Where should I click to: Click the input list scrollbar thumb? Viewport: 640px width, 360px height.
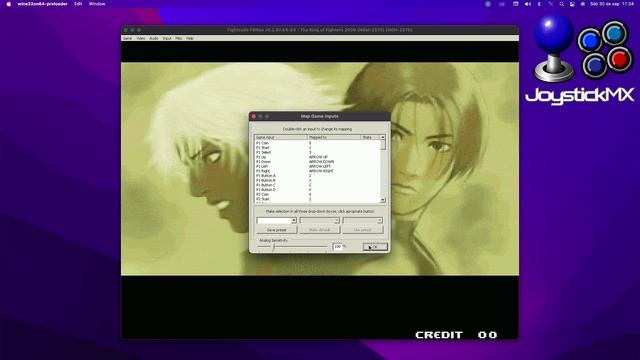[x=383, y=145]
